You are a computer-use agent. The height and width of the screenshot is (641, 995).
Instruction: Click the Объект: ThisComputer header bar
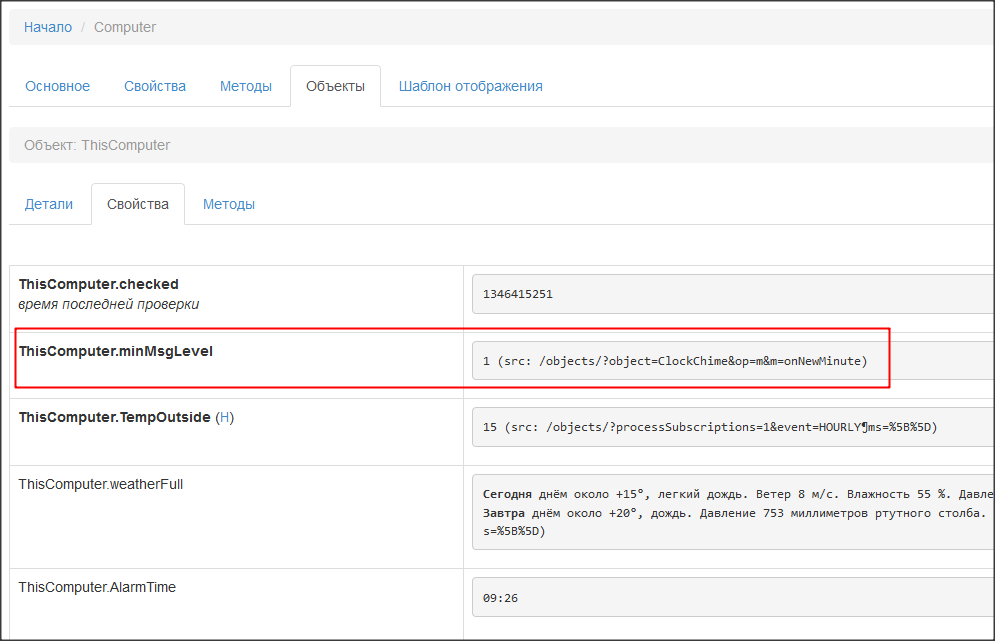tap(500, 145)
